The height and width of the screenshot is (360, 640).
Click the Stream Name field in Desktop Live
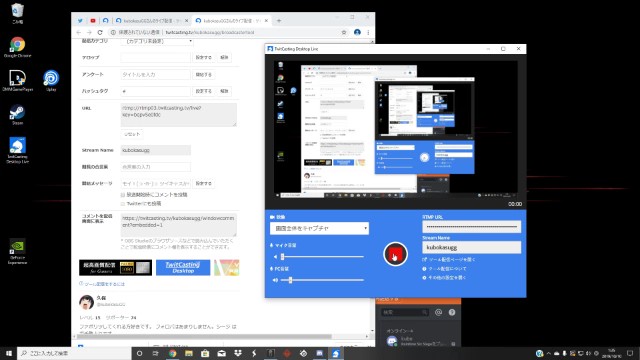click(471, 247)
